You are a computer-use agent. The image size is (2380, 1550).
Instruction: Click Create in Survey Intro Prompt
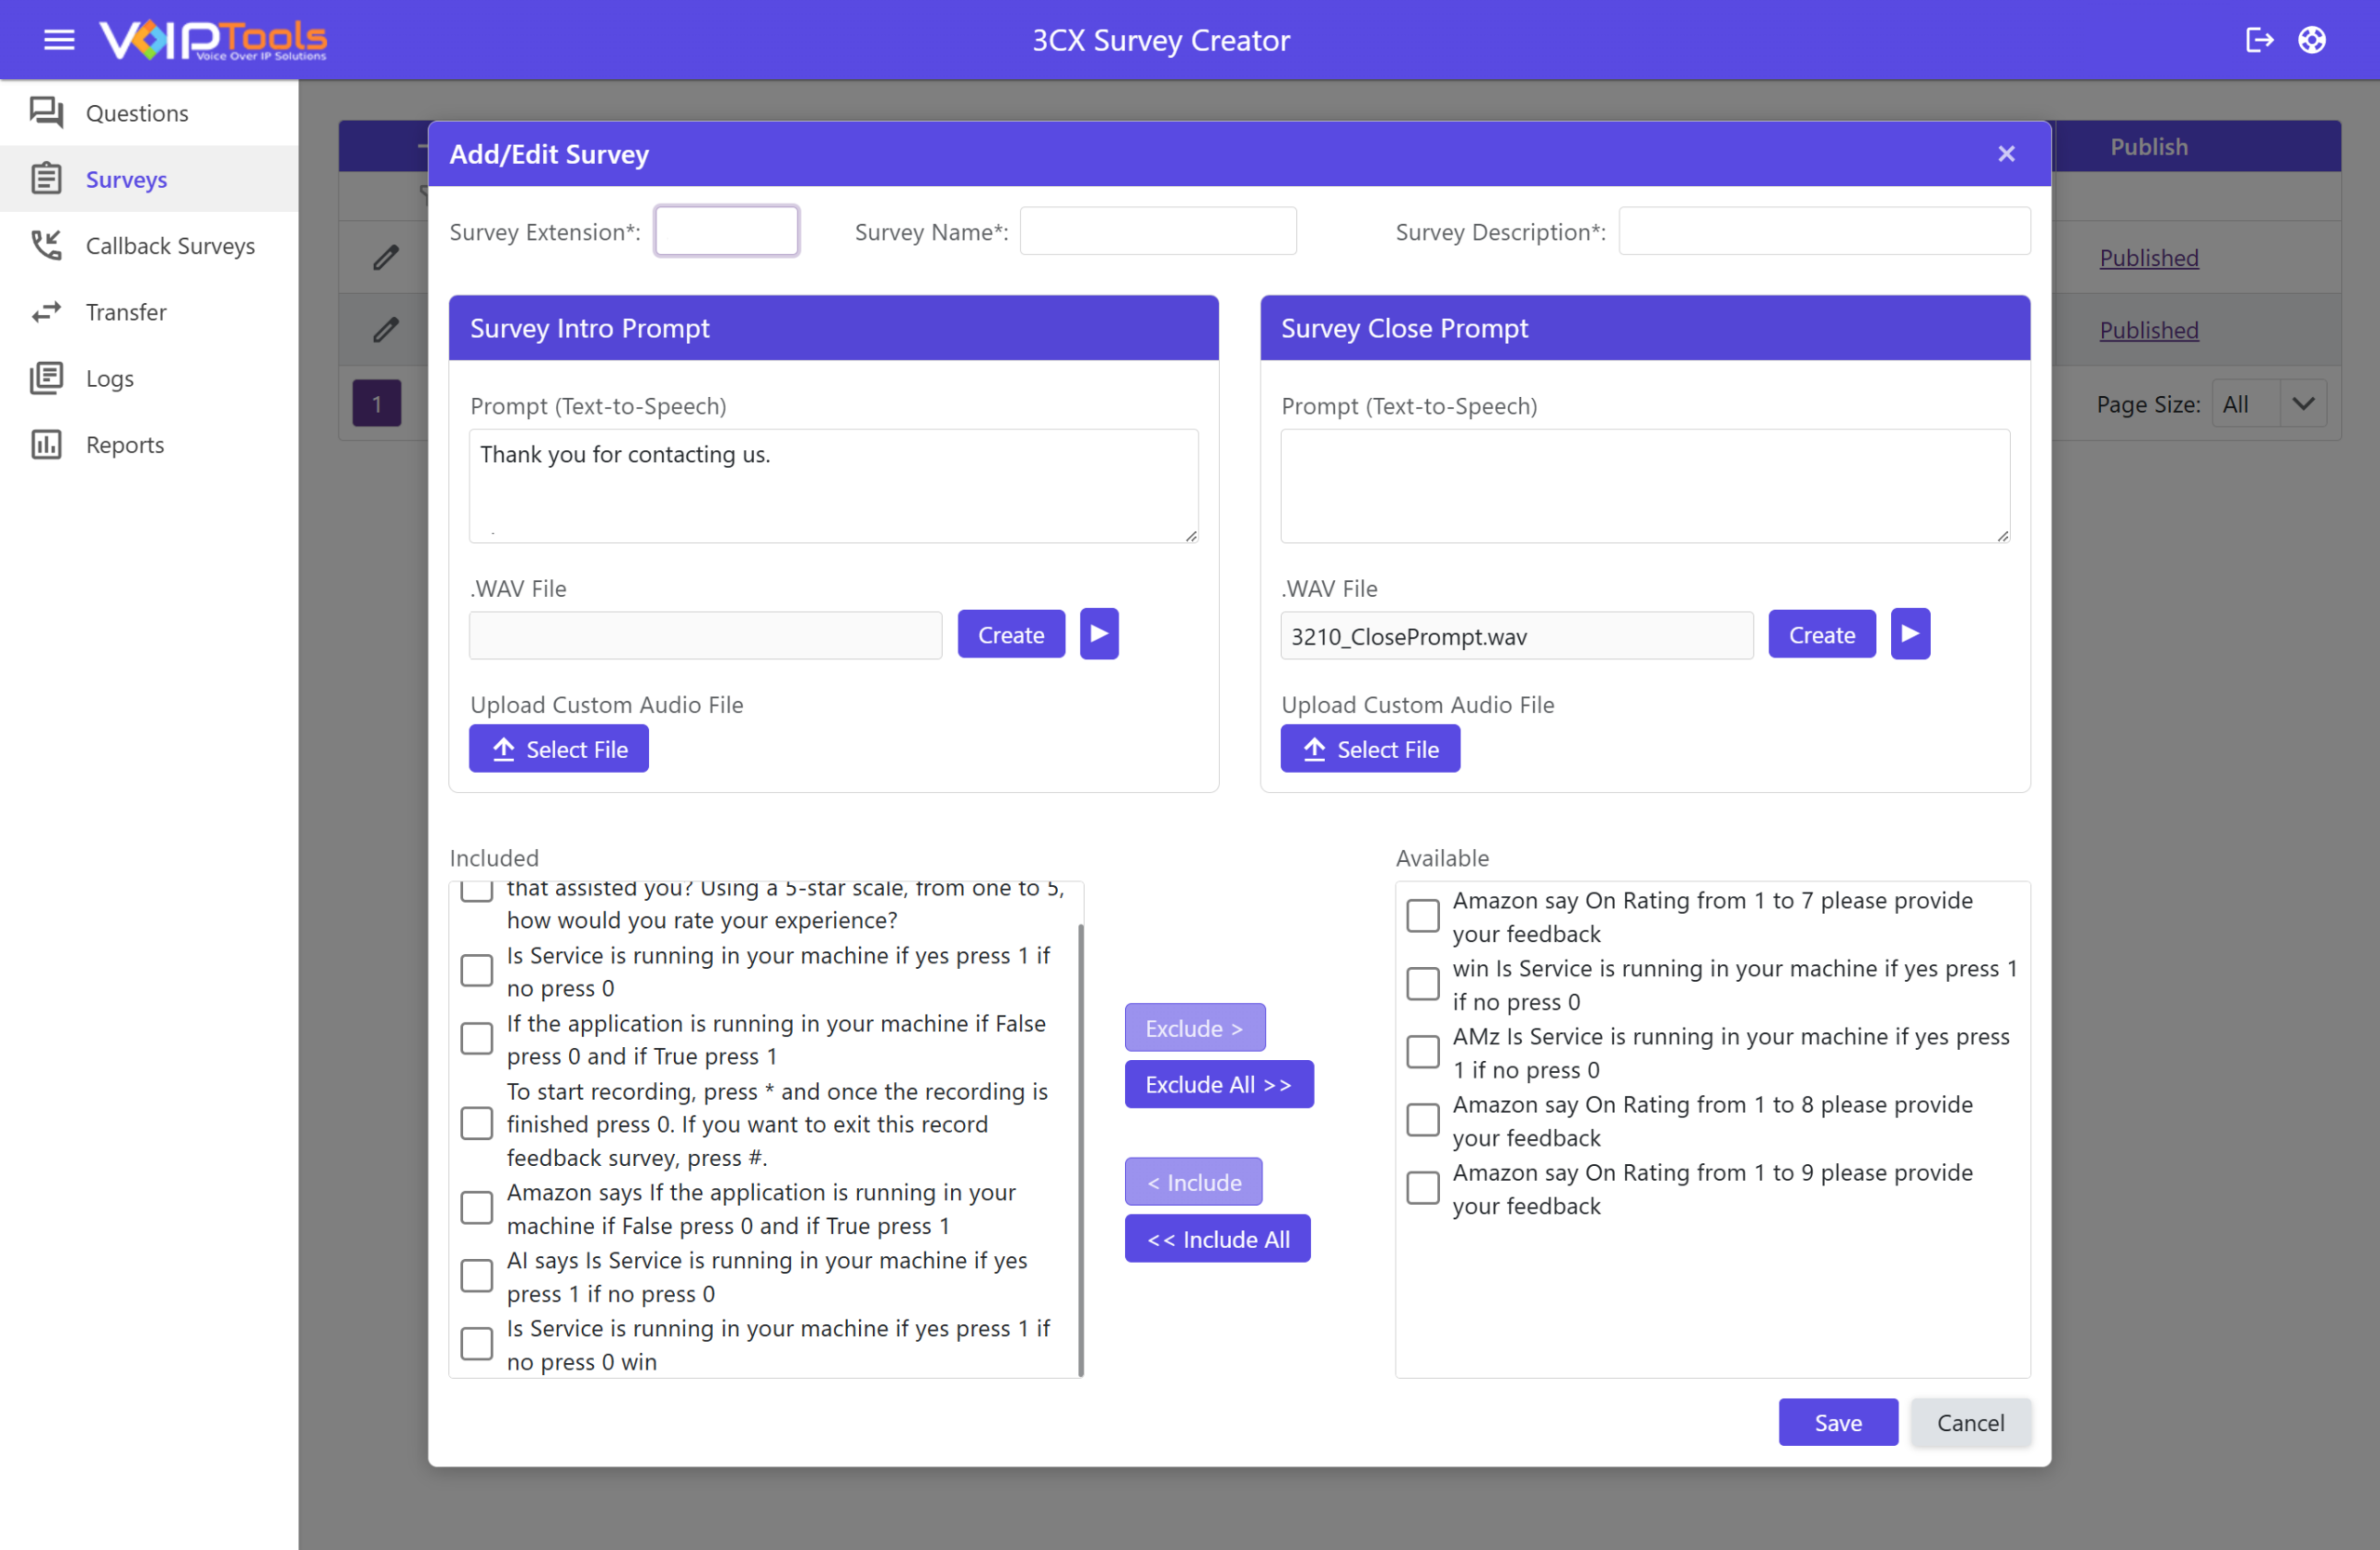point(1011,634)
